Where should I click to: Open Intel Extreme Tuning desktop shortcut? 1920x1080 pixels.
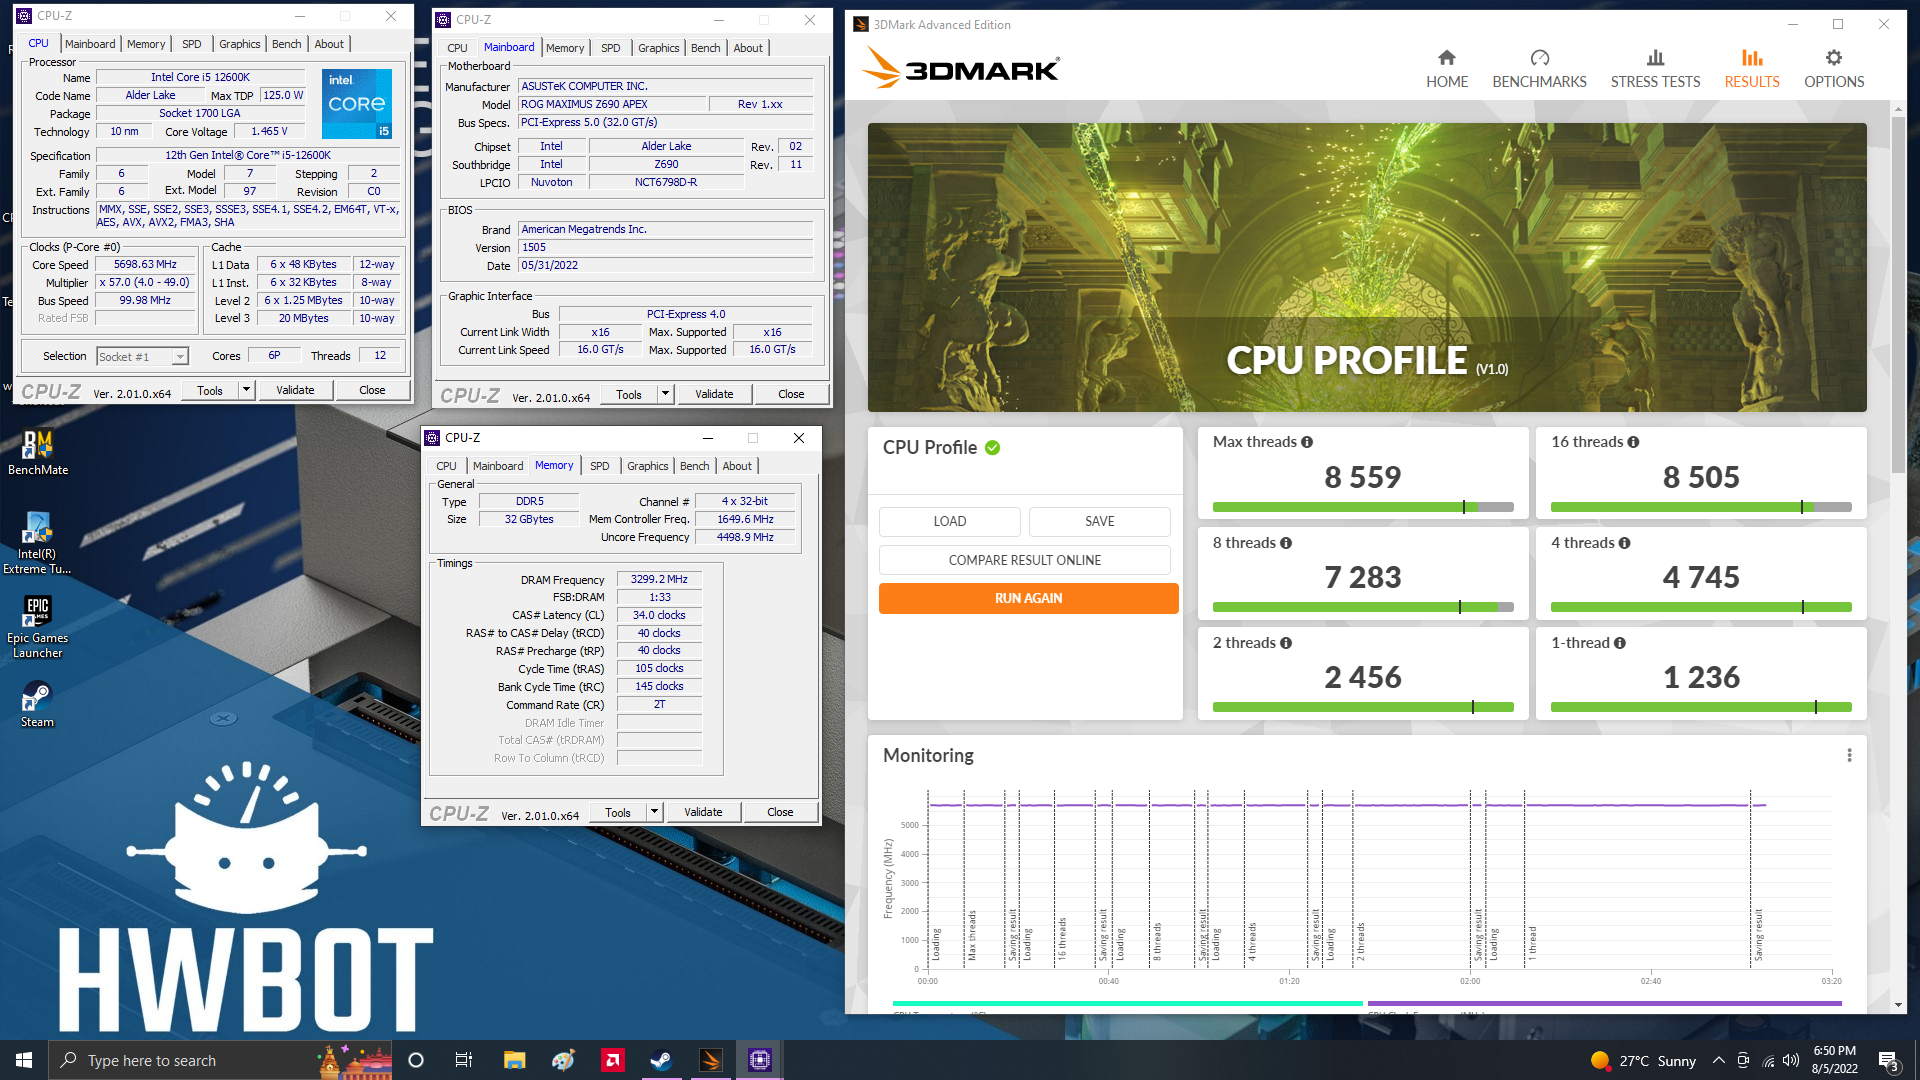(x=37, y=543)
